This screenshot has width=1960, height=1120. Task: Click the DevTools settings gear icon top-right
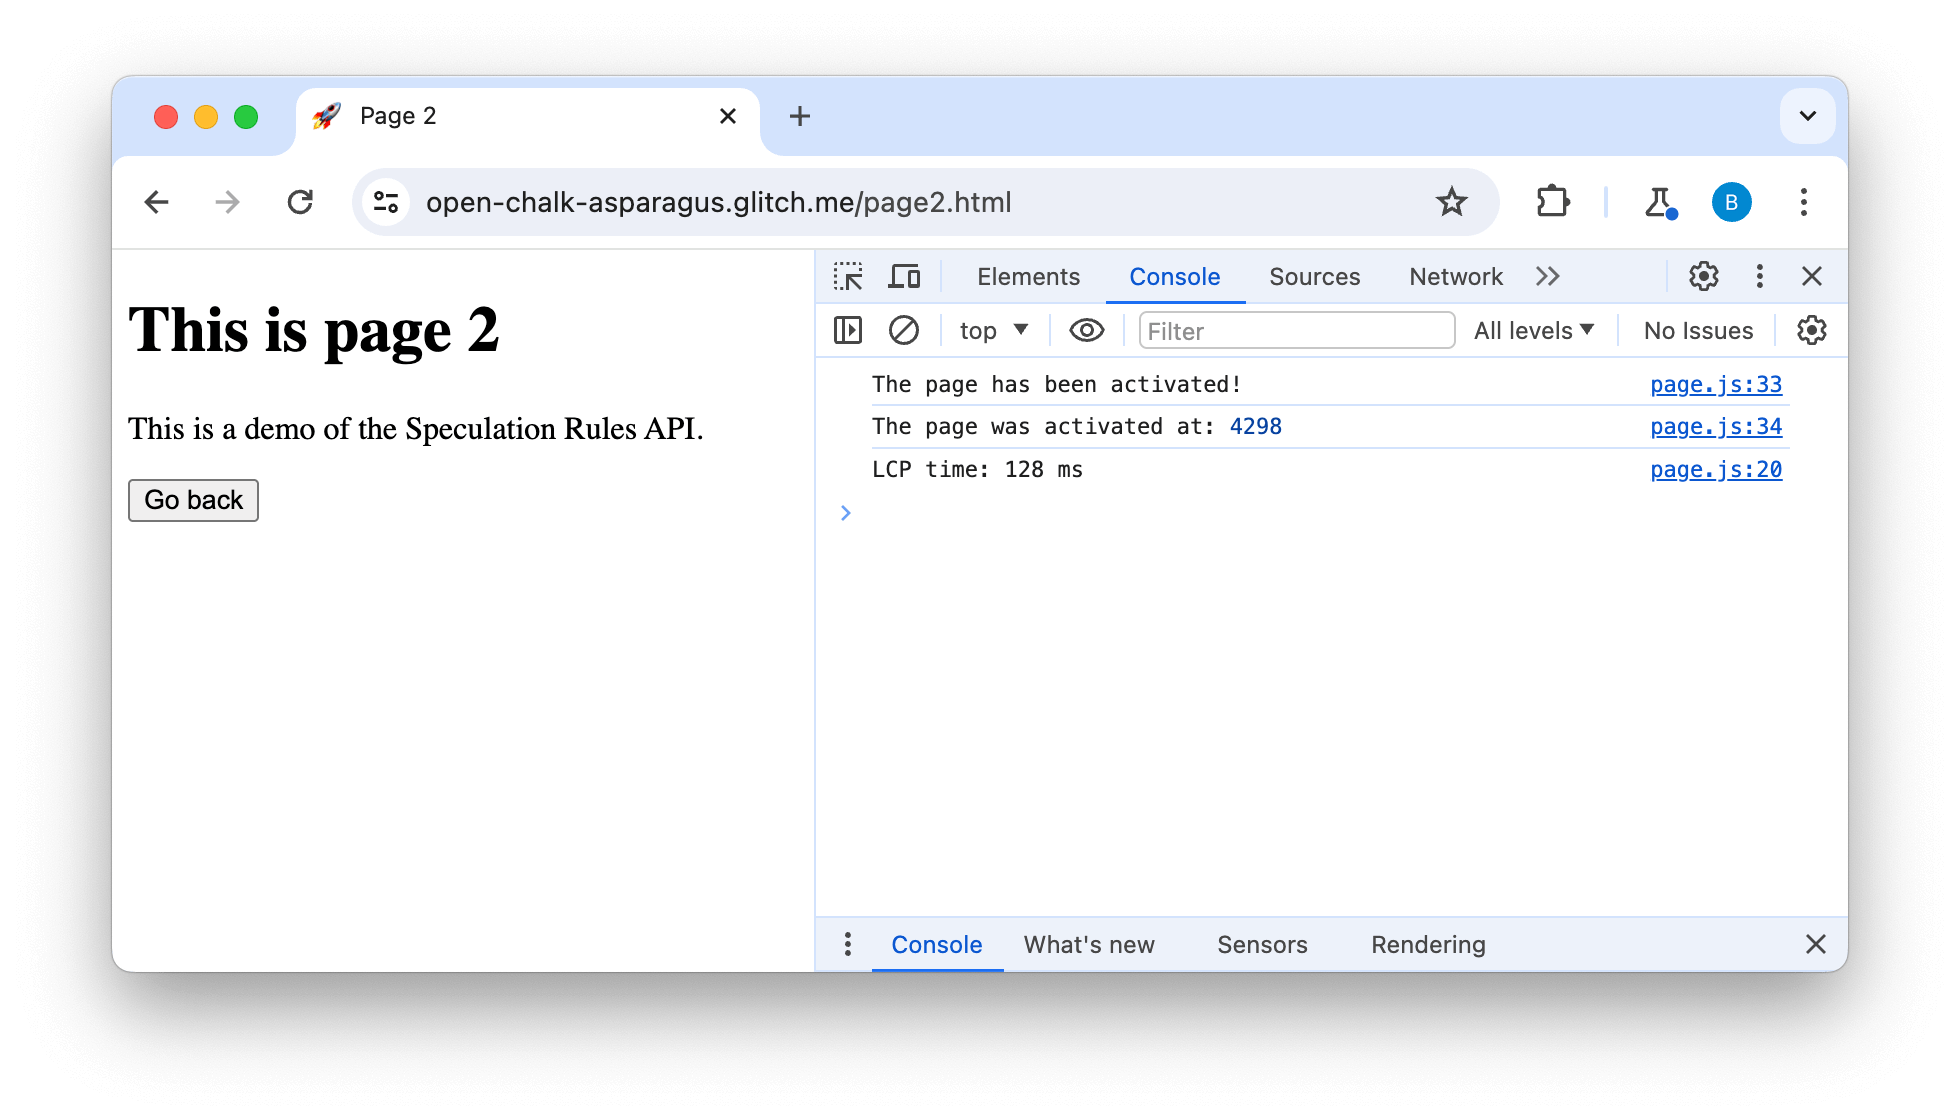pos(1704,275)
